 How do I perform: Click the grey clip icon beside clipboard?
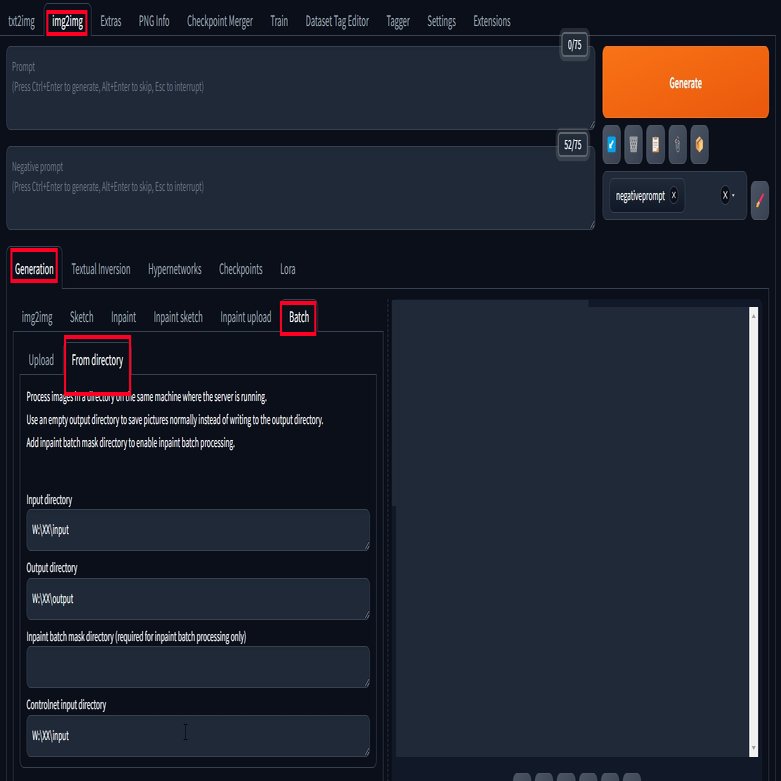[677, 144]
